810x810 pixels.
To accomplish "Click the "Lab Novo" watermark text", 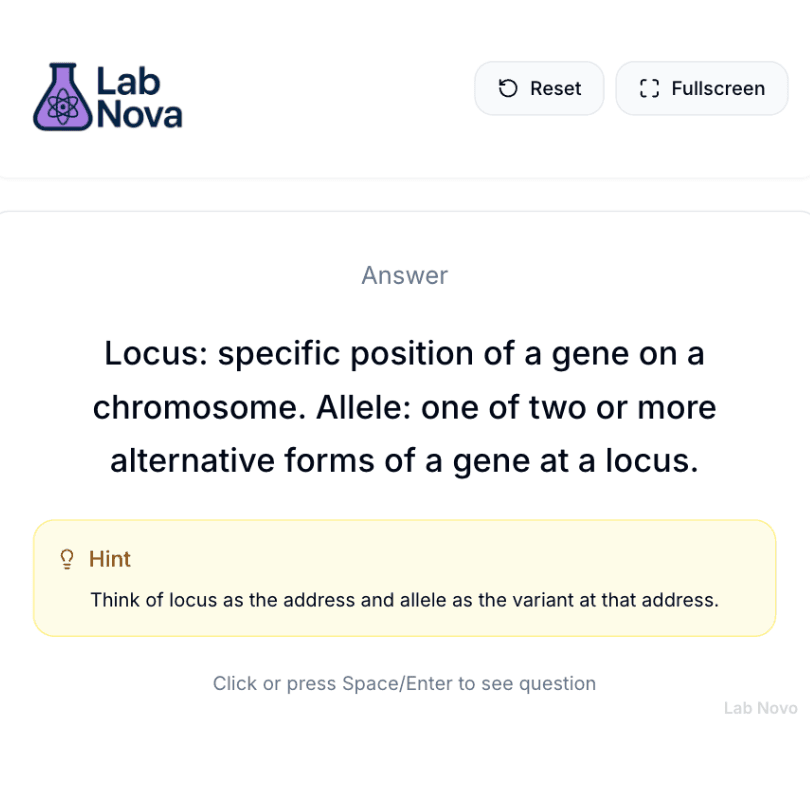I will coord(760,708).
